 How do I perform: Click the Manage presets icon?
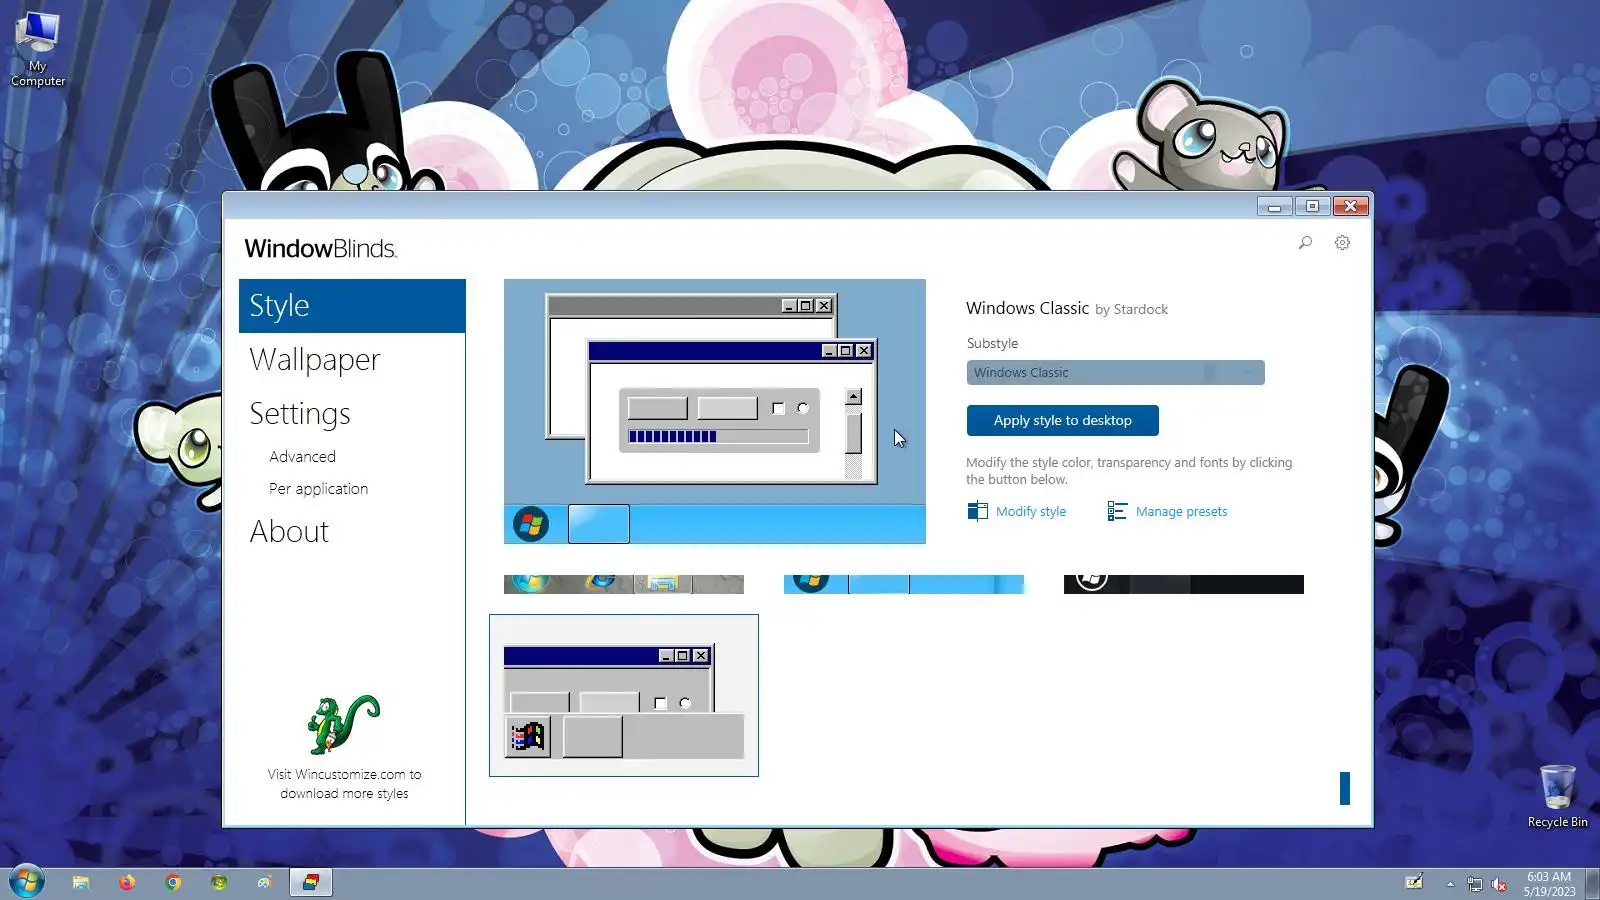[x=1117, y=511]
